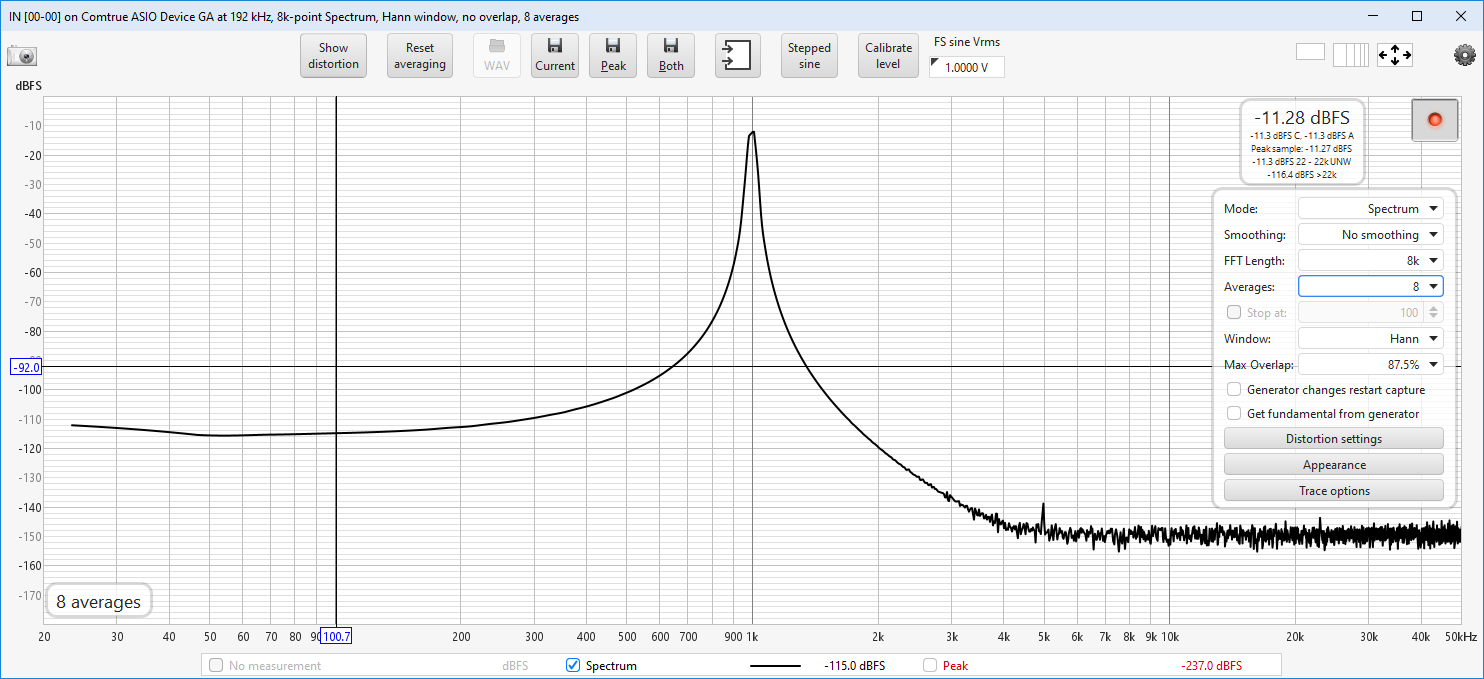
Task: Click Reset averaging button
Action: point(420,56)
